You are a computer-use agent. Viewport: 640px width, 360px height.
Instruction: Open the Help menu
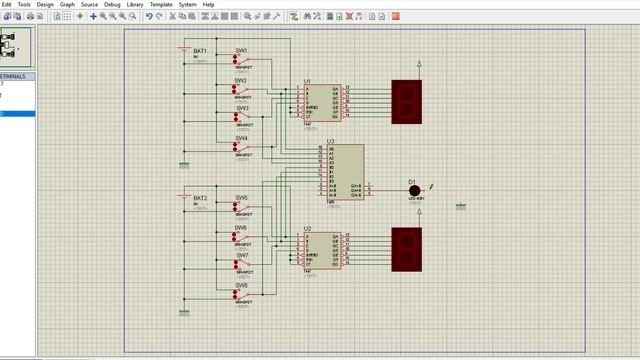click(208, 4)
